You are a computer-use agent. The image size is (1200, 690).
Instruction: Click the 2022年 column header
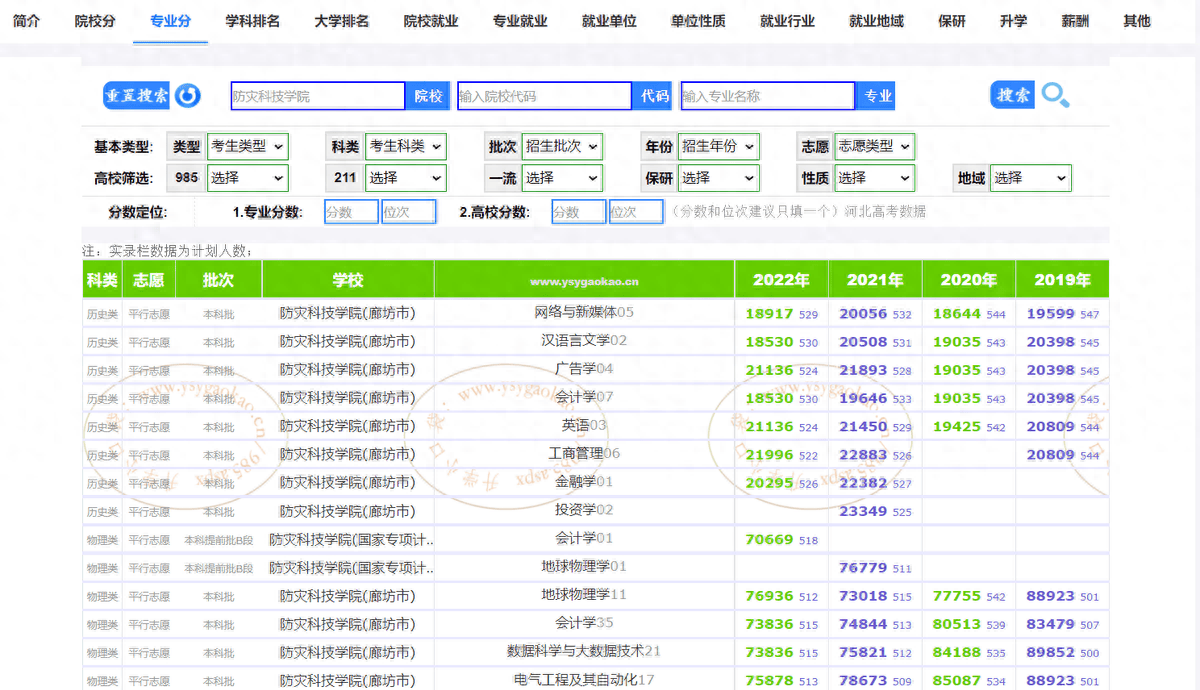(x=781, y=280)
